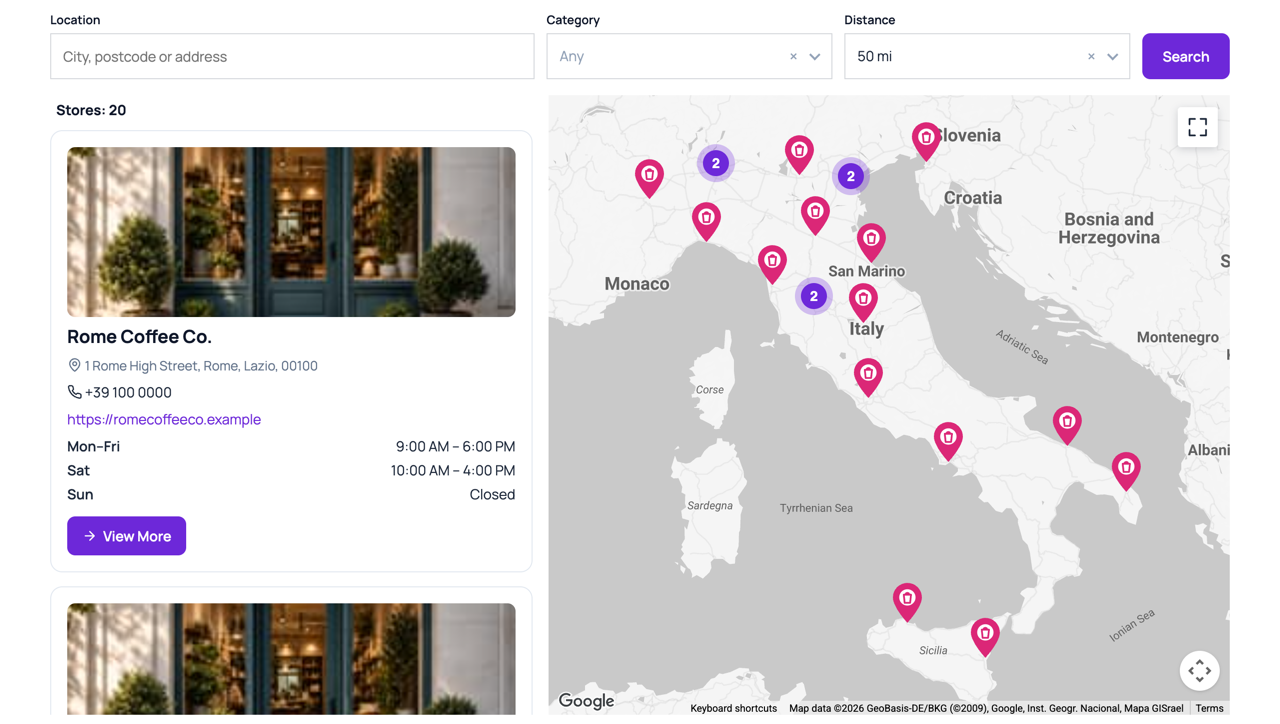This screenshot has height=724, width=1280.
Task: Select the pin on eastern Sicilia
Action: [985, 636]
